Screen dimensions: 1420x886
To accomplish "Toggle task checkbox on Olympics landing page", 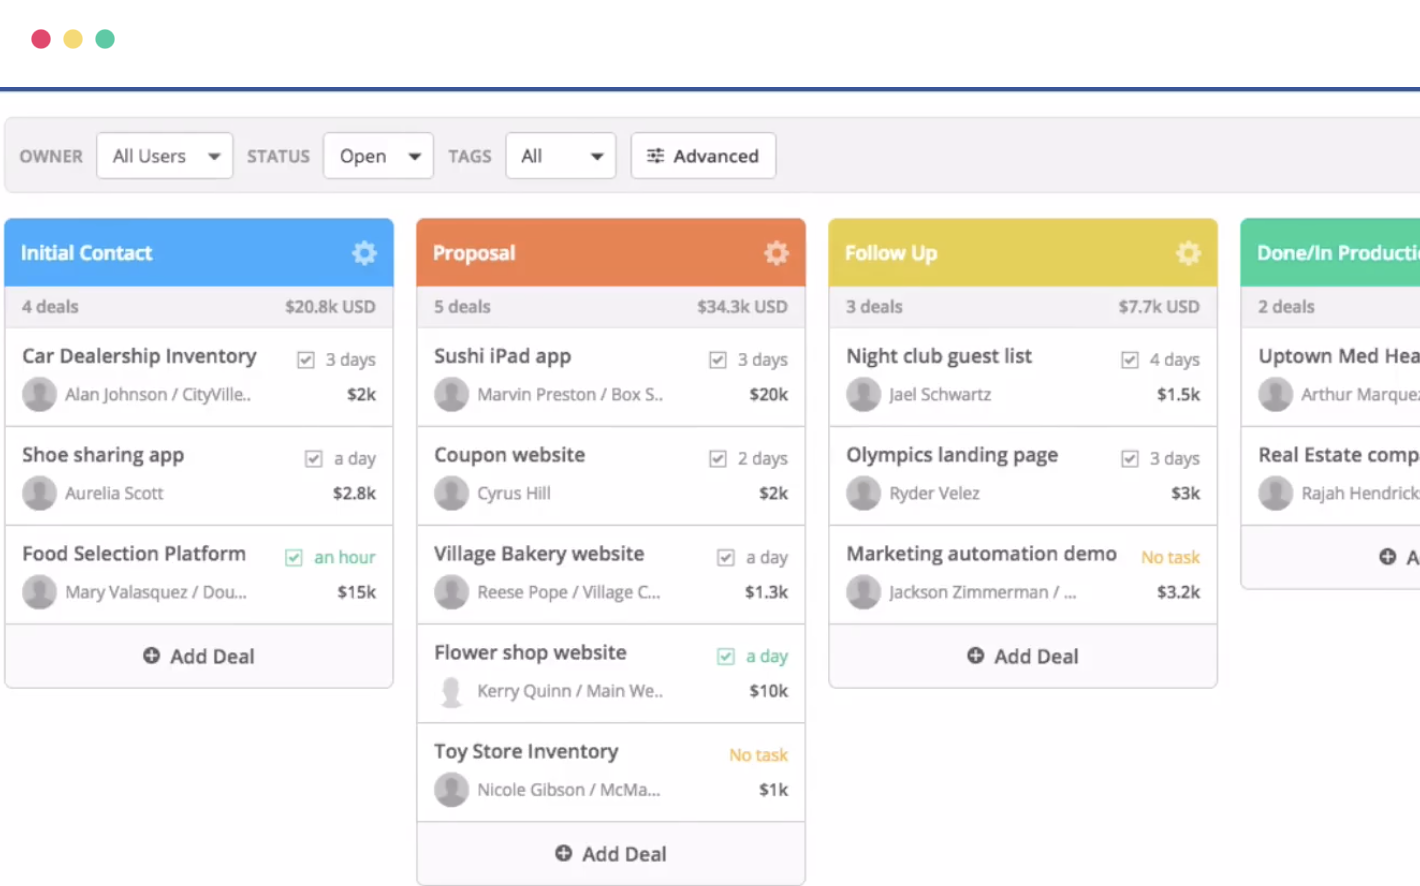I will 1130,459.
